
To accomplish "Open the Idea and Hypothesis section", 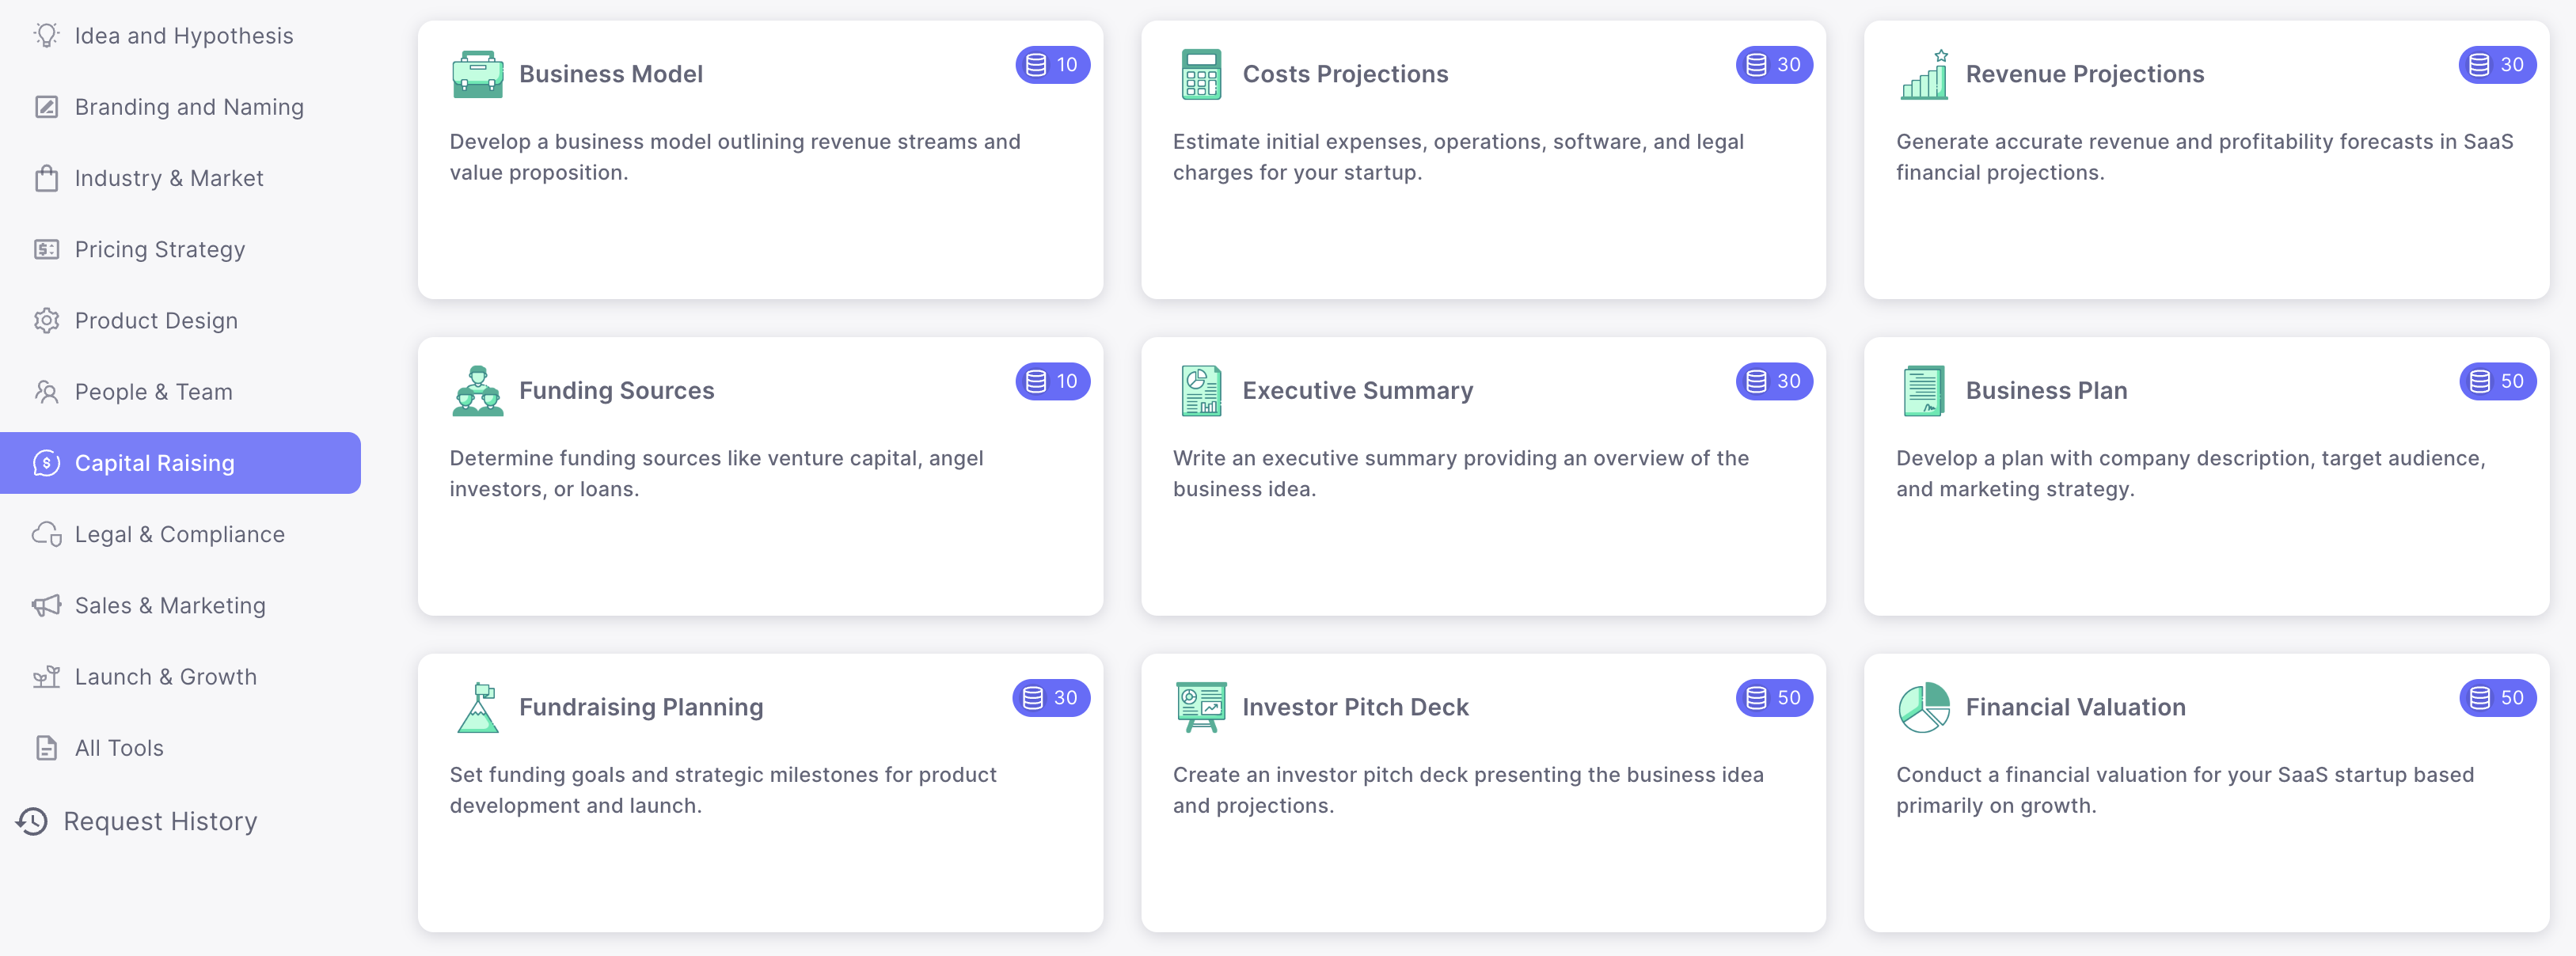I will (x=183, y=36).
